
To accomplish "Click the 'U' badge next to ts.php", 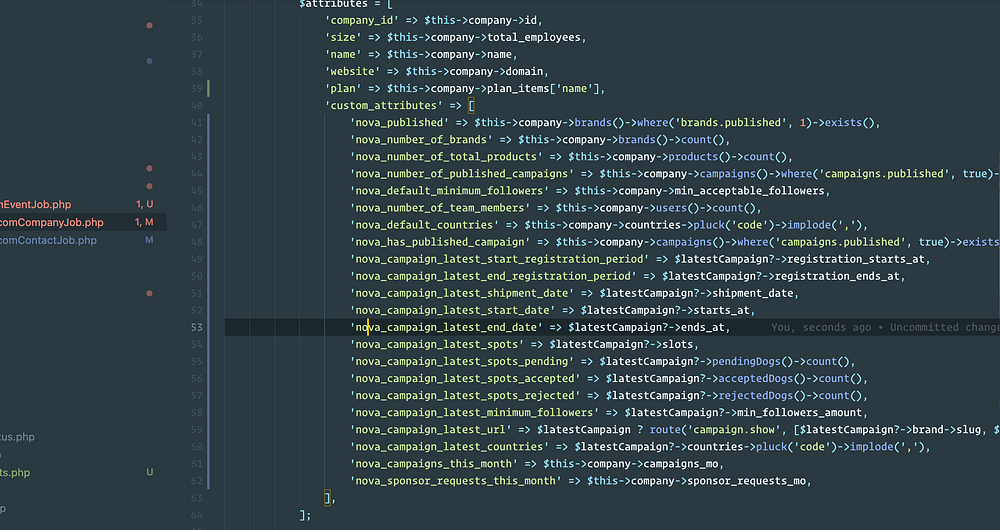I will coord(150,473).
